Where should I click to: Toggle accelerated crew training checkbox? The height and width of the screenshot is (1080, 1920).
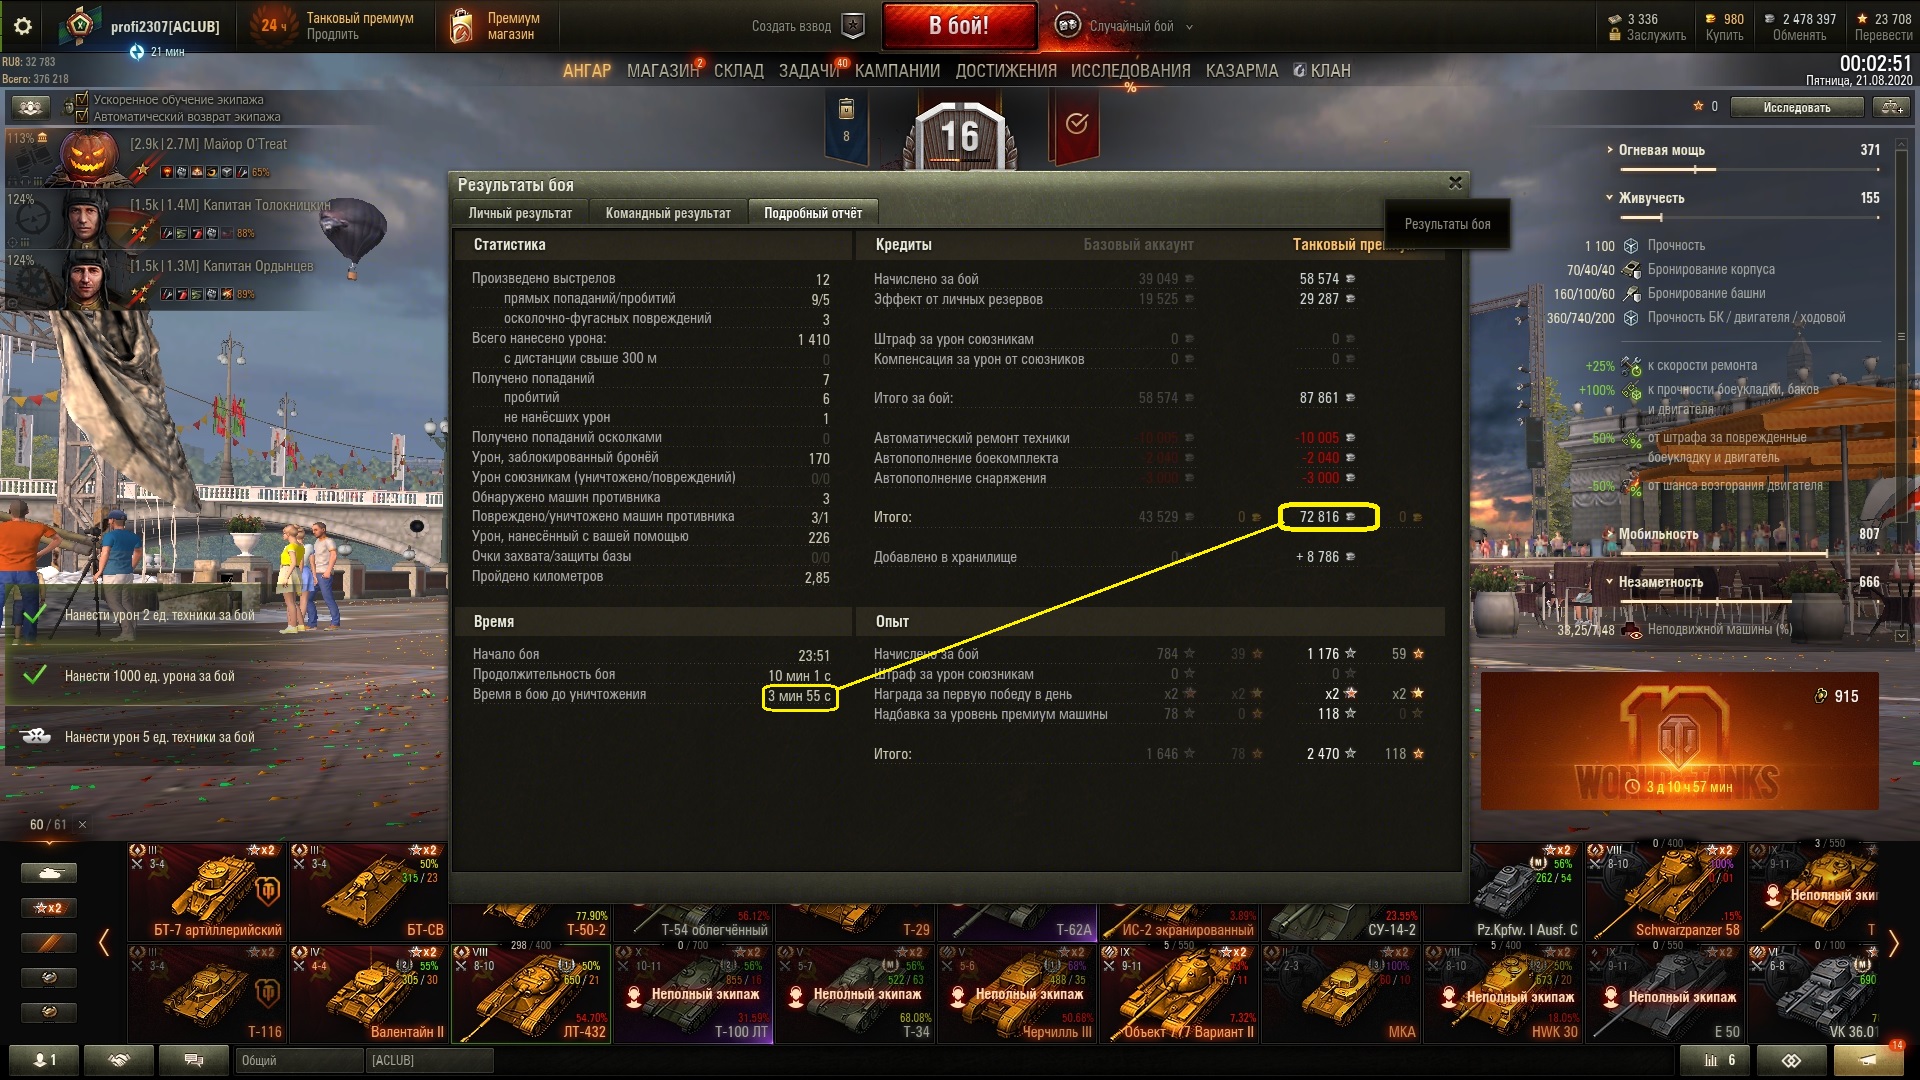coord(82,99)
